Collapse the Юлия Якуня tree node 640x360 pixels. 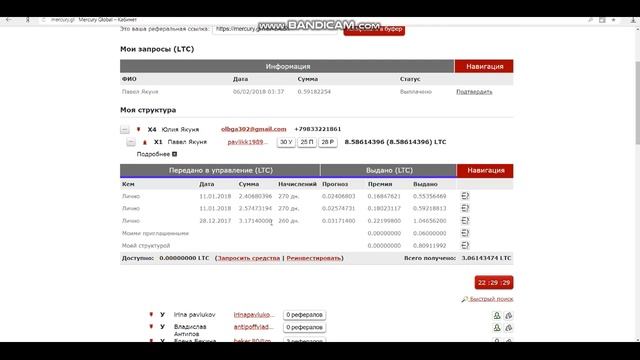click(x=125, y=130)
